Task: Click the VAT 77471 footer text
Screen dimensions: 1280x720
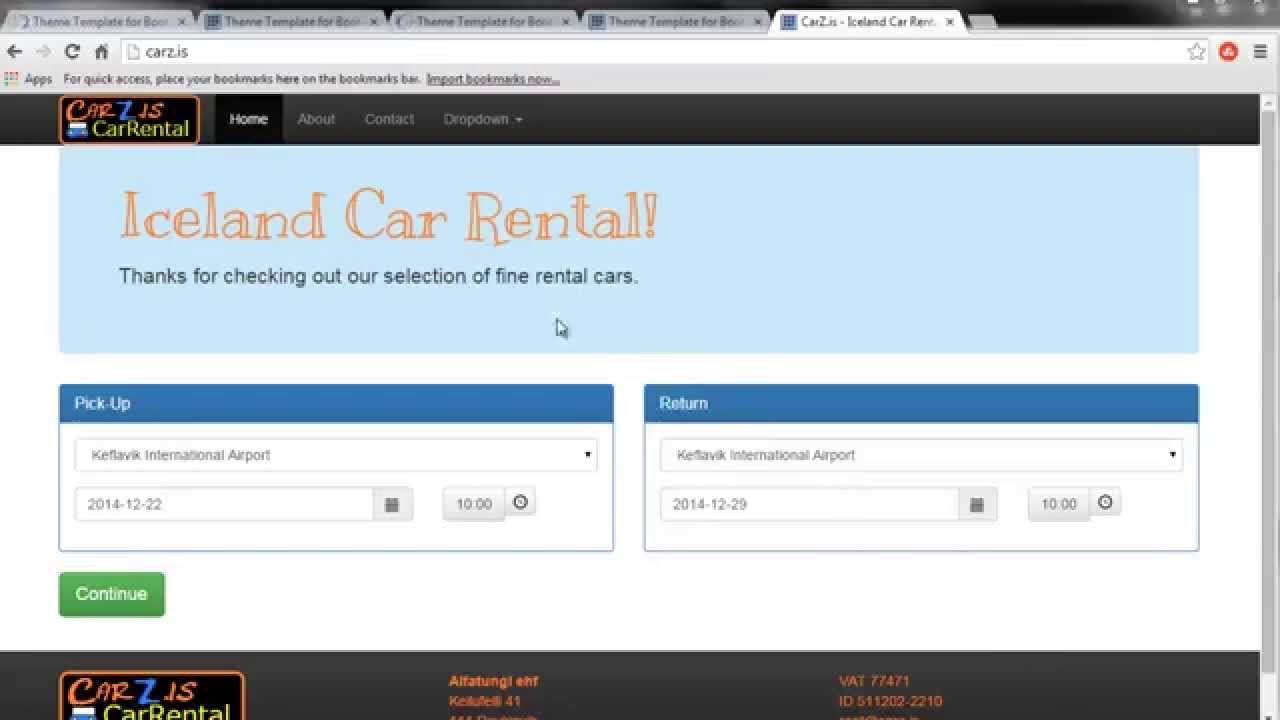Action: (874, 681)
